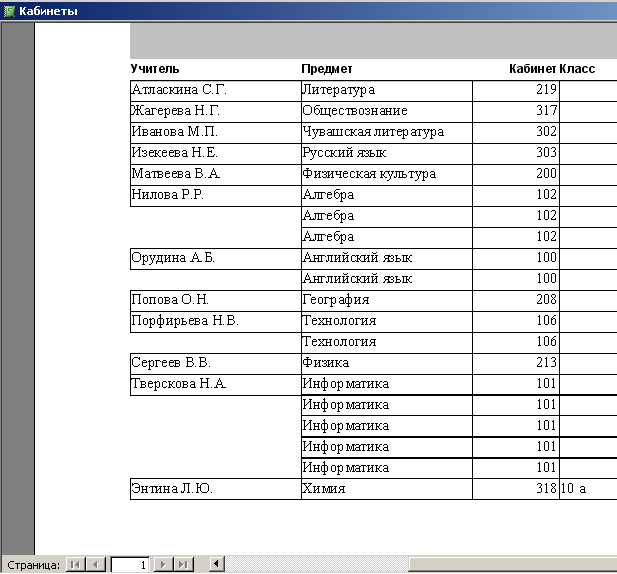This screenshot has width=617, height=574.
Task: Click teacher cell Орудина А.Б.
Action: tap(216, 259)
